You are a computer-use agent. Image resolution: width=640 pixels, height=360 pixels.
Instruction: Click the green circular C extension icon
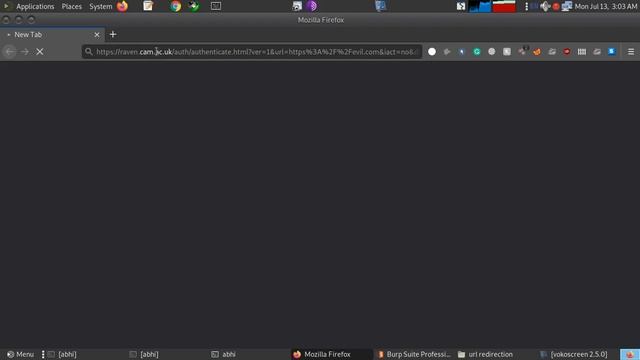477,52
